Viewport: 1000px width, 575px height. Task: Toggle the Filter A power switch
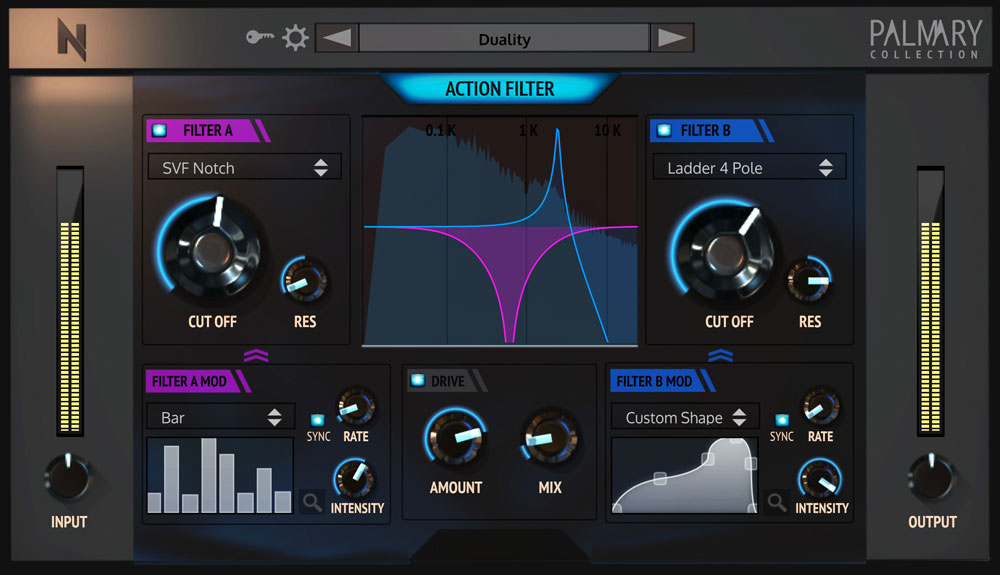(160, 130)
